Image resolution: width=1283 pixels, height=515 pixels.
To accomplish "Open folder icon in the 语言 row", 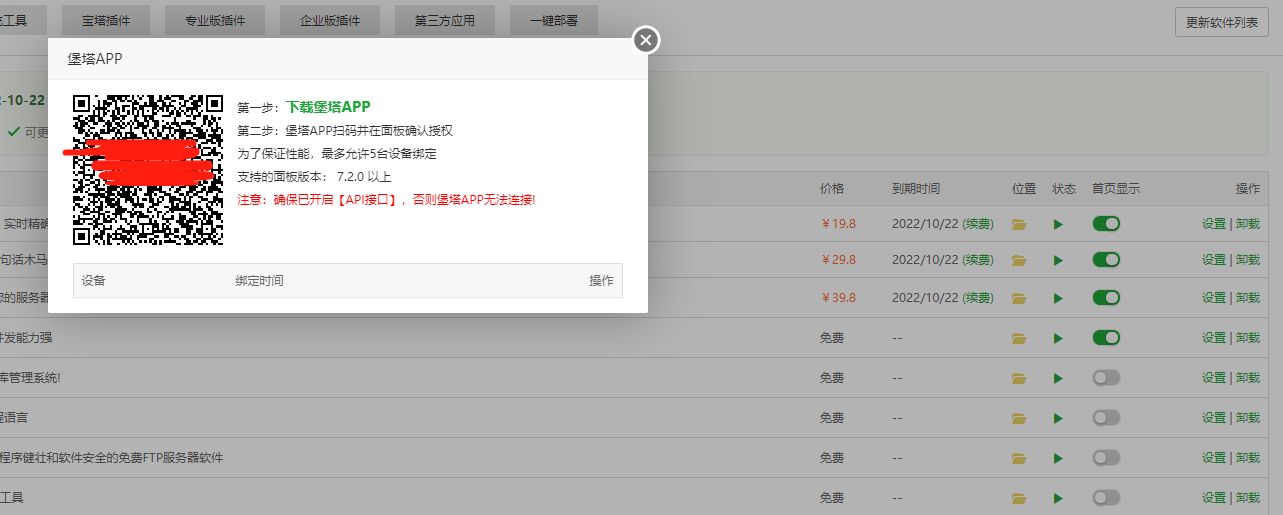I will (1019, 418).
